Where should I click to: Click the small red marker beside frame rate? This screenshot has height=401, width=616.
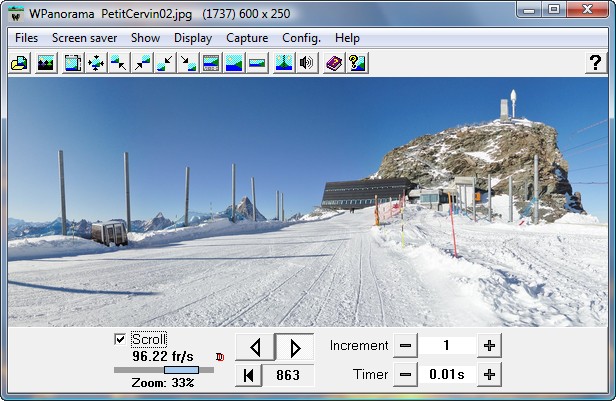220,356
